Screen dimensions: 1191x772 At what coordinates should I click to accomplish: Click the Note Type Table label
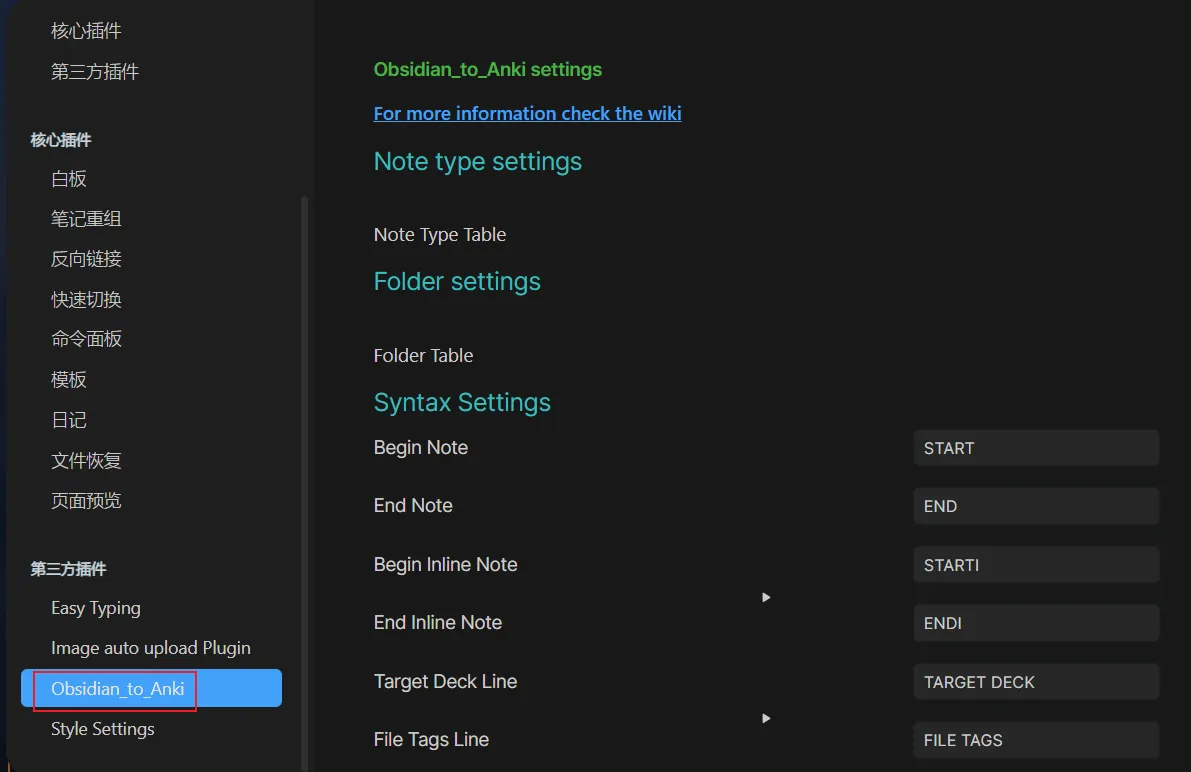[440, 234]
